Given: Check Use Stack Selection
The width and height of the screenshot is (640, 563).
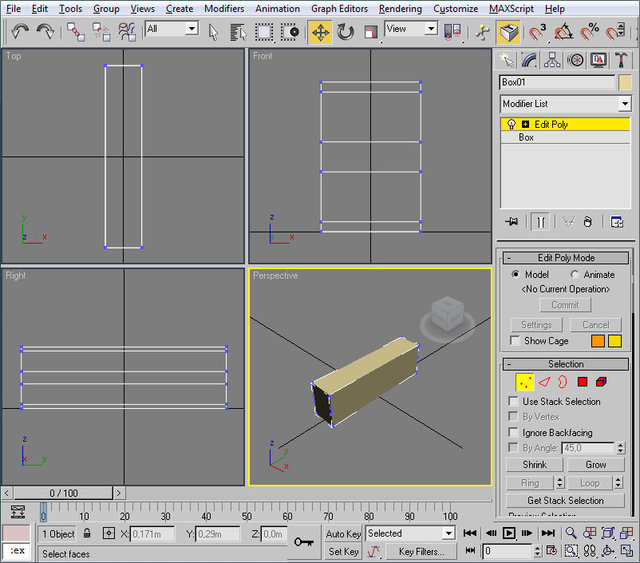Looking at the screenshot, I should tap(515, 401).
